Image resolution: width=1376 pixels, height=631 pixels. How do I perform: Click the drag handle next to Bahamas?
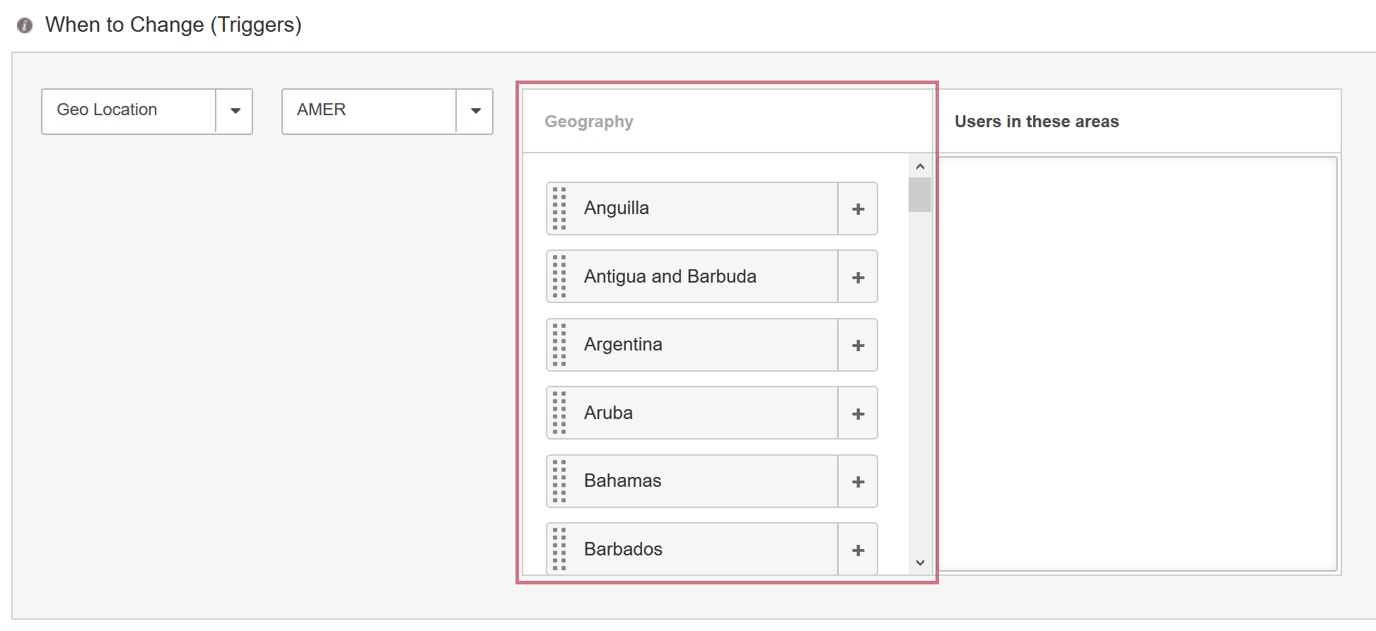pyautogui.click(x=560, y=481)
